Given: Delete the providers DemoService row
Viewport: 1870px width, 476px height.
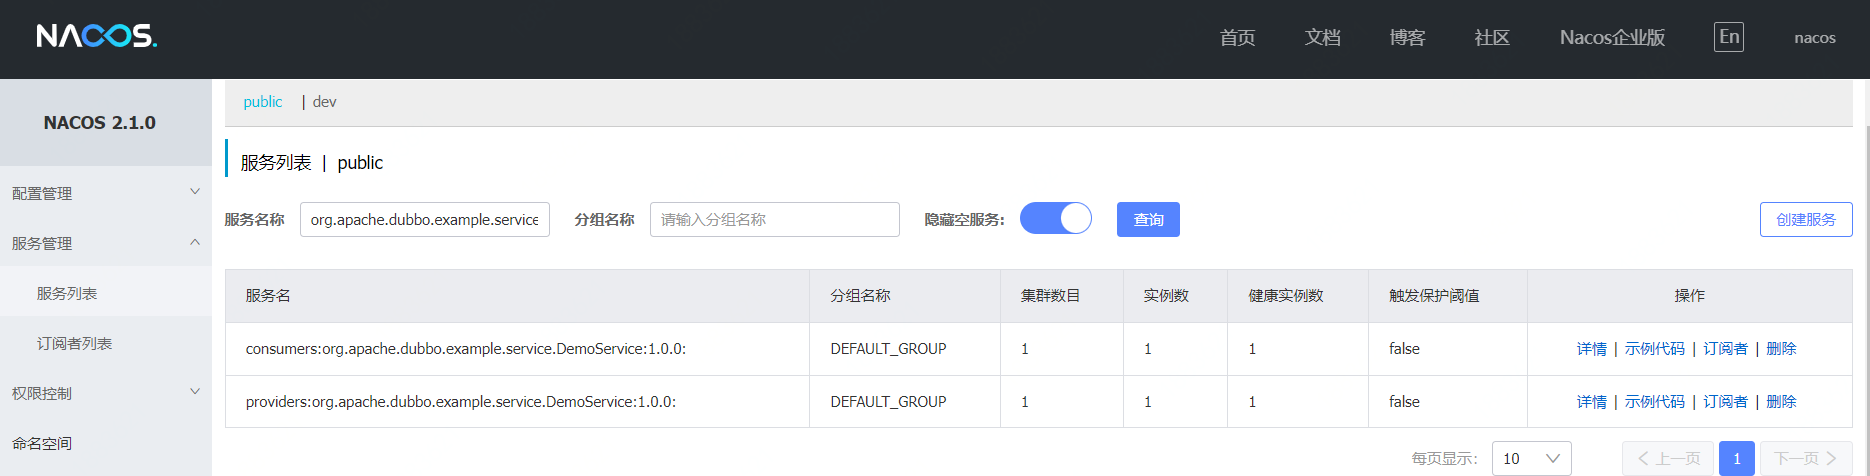Looking at the screenshot, I should (x=1781, y=402).
